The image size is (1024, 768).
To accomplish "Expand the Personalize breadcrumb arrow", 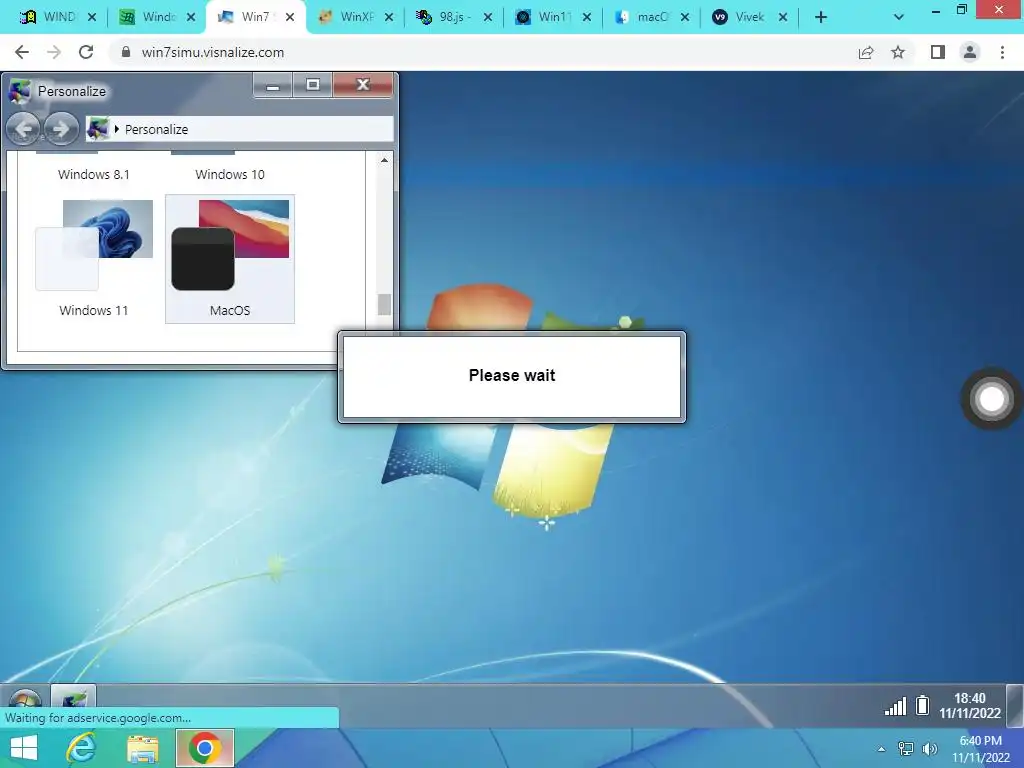I will (116, 129).
